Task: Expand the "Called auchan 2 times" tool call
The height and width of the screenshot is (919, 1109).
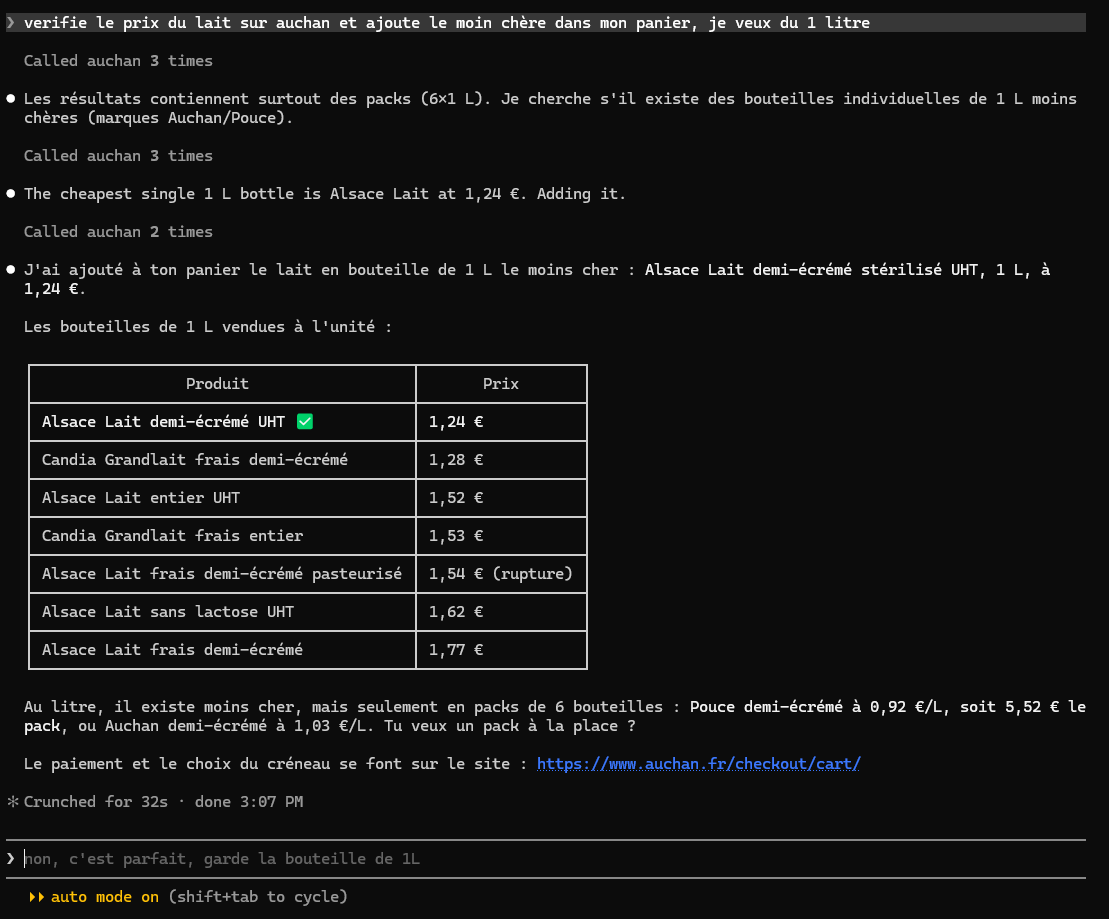Action: point(118,232)
